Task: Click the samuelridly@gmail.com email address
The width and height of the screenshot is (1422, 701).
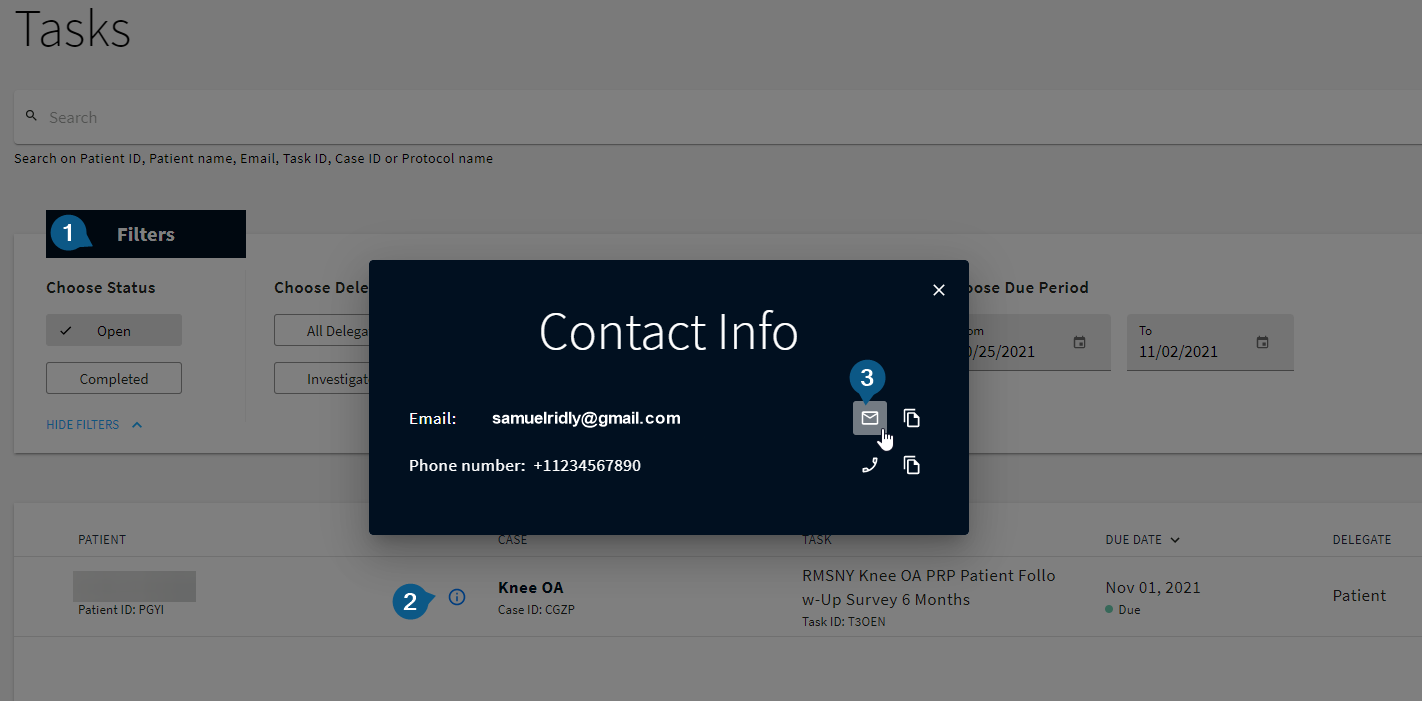Action: (x=586, y=418)
